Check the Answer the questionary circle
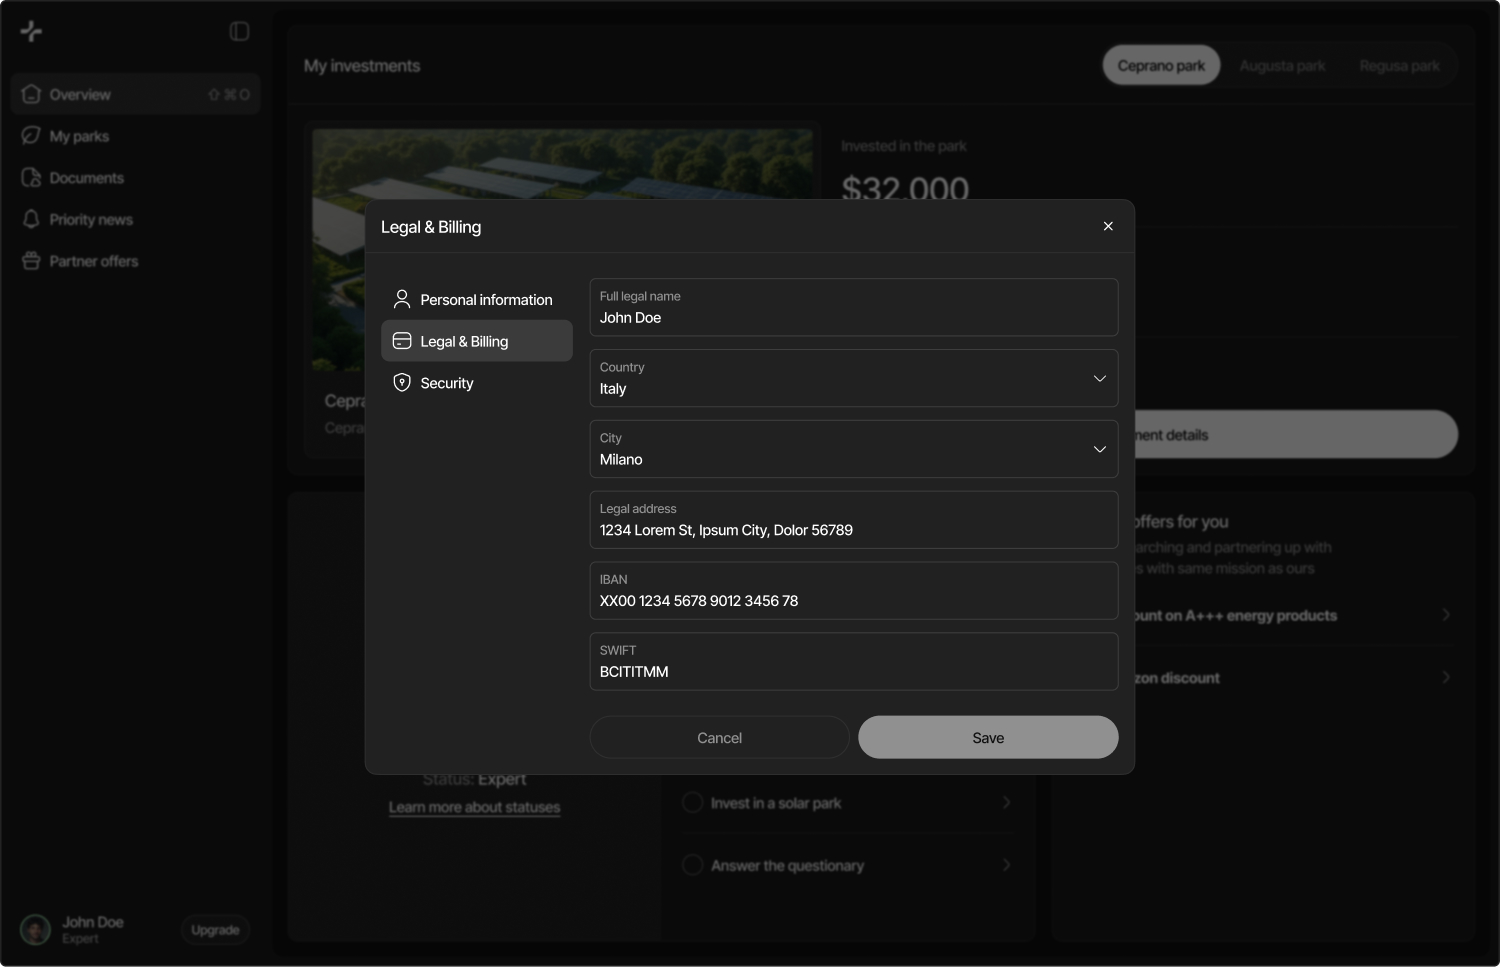This screenshot has height=967, width=1500. point(692,865)
